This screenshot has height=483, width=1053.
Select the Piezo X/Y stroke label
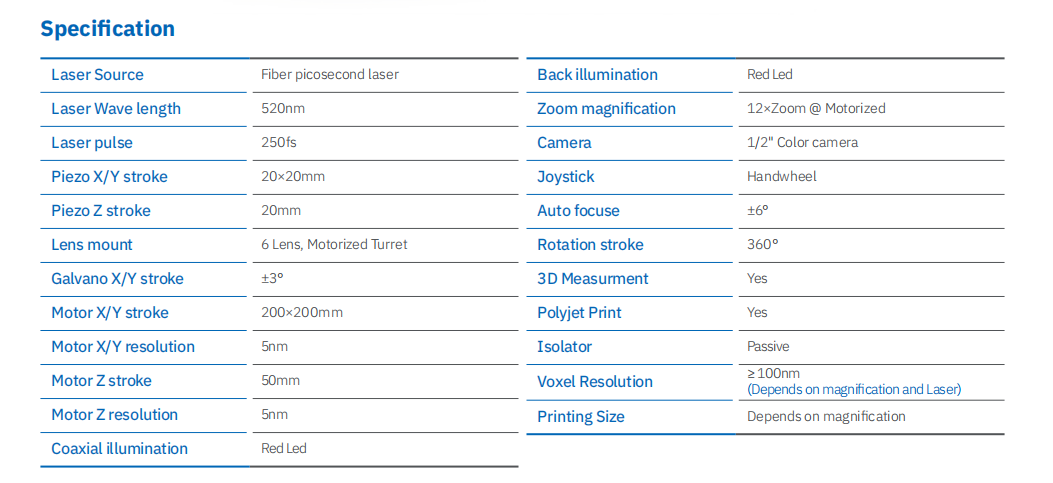(109, 177)
